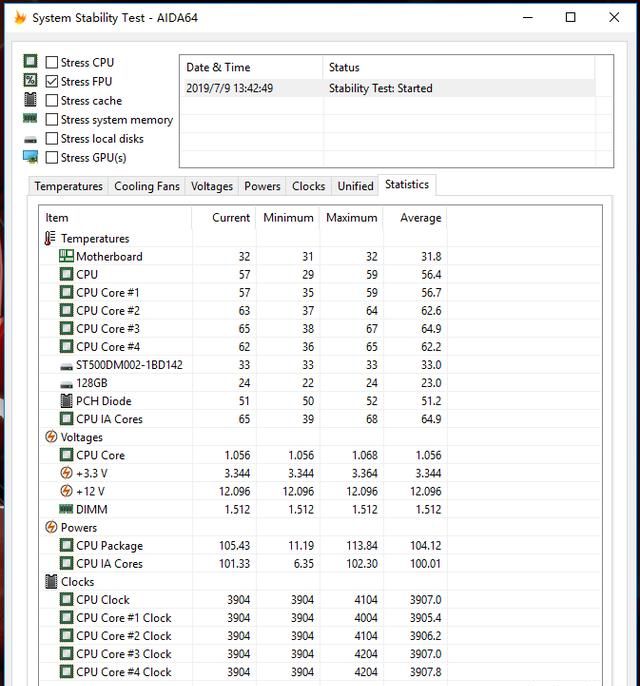Click the PCH Diode chip icon
The image size is (640, 686).
pos(67,401)
